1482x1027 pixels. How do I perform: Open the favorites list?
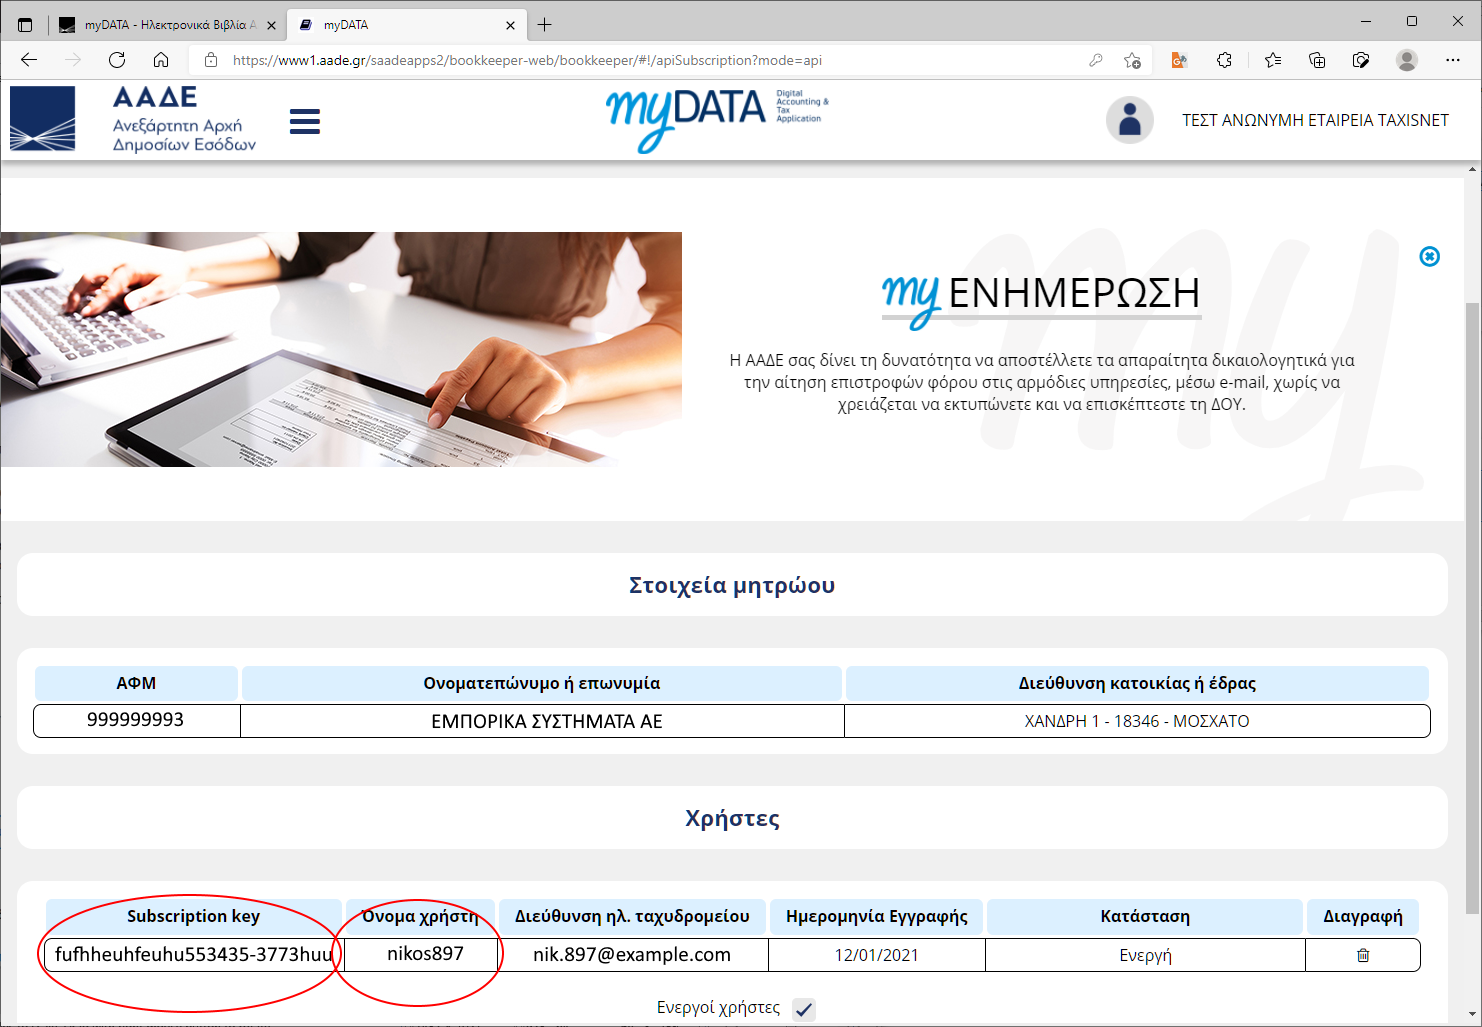point(1273,60)
